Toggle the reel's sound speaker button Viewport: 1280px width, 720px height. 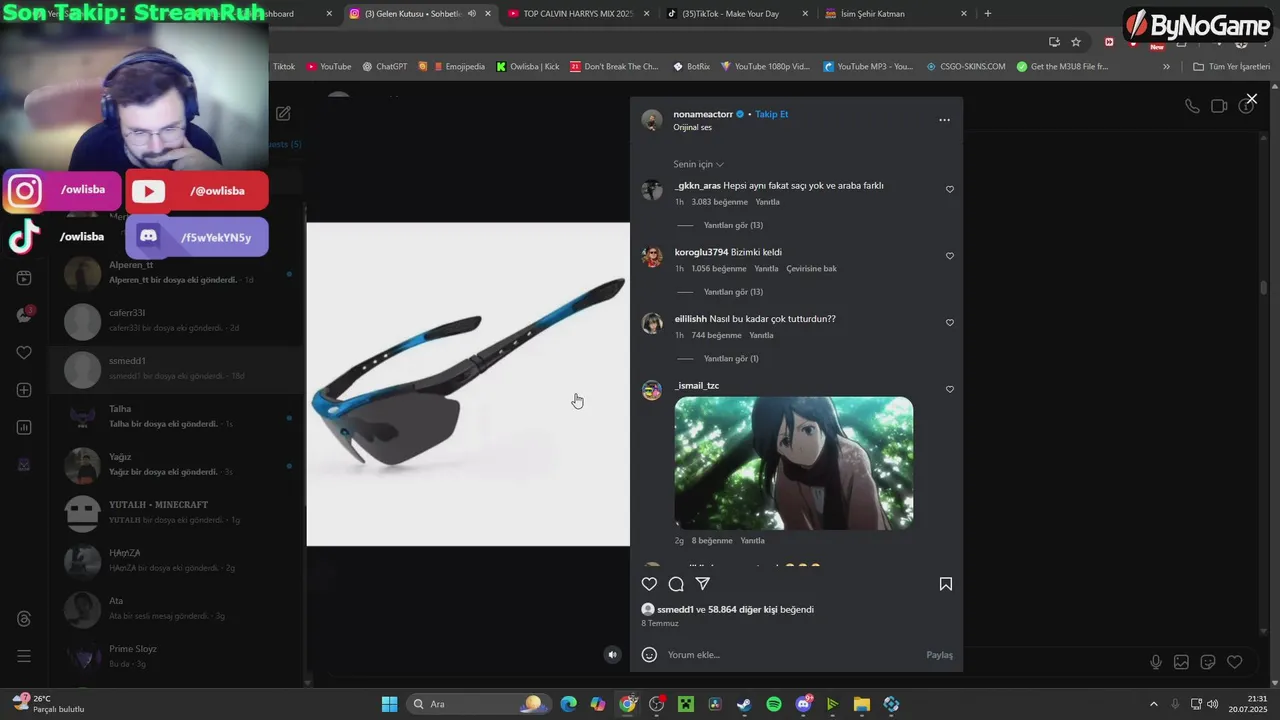(x=613, y=655)
